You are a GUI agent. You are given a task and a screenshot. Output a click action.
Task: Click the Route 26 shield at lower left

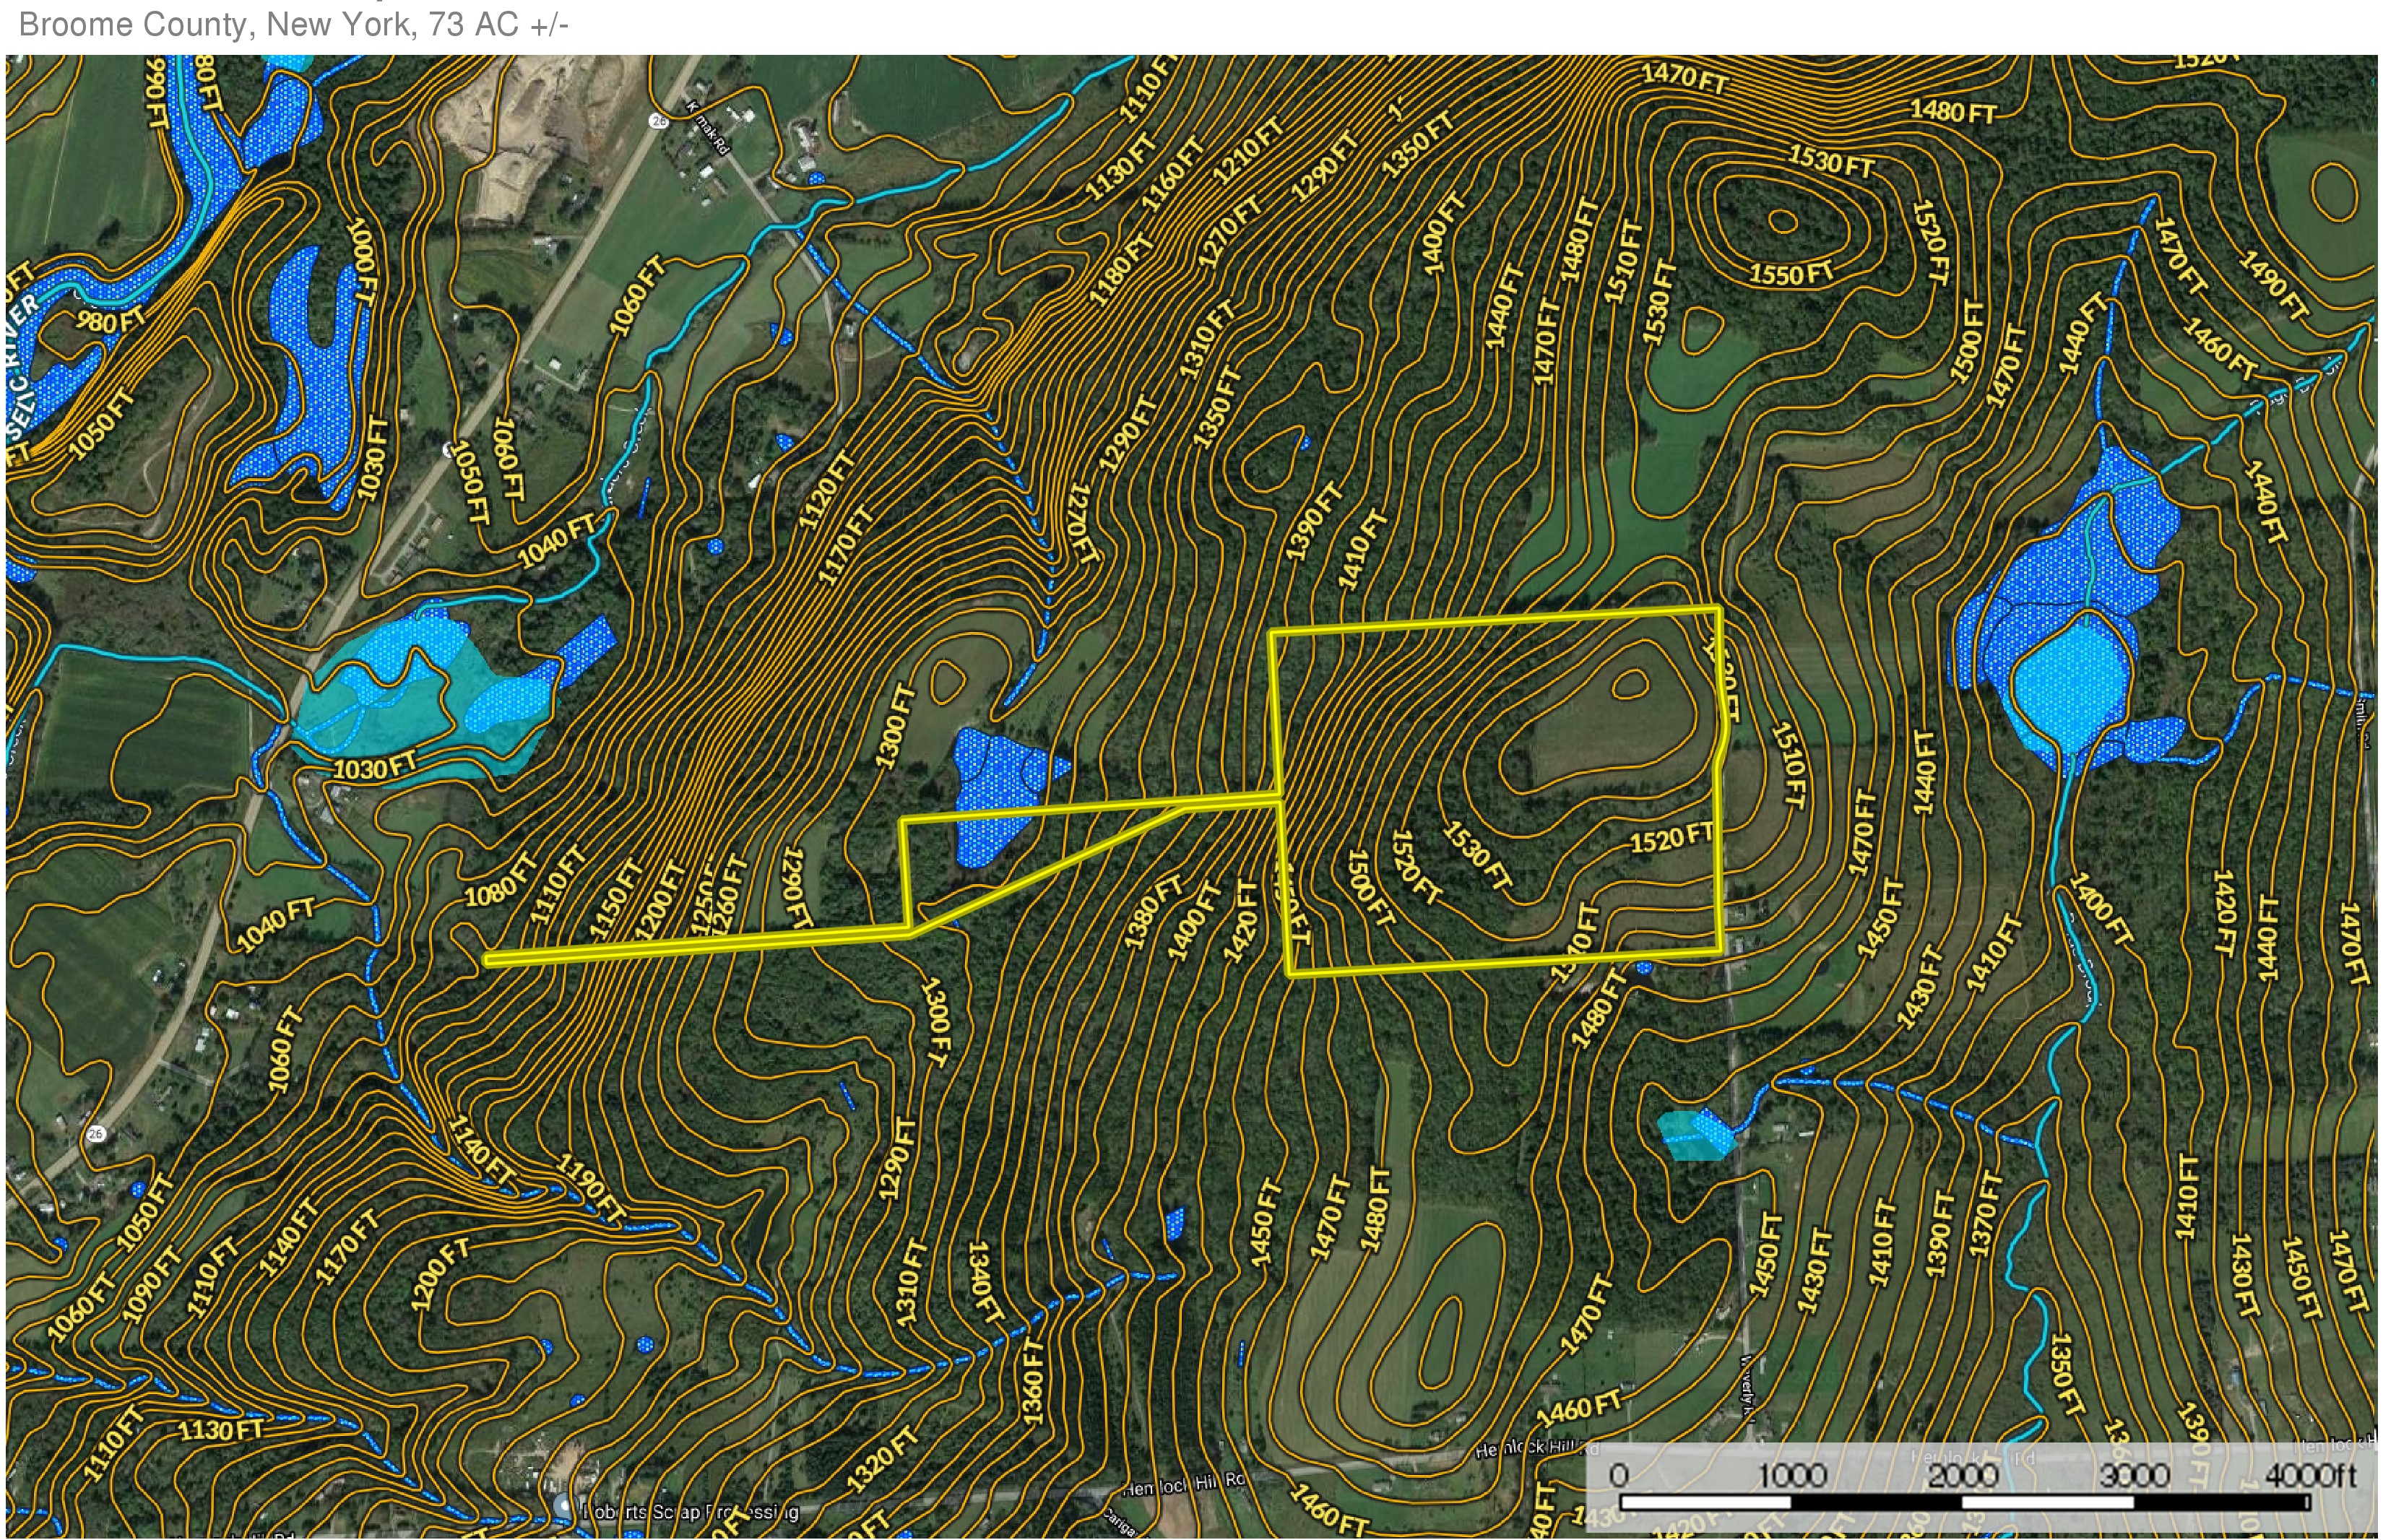(x=96, y=1133)
